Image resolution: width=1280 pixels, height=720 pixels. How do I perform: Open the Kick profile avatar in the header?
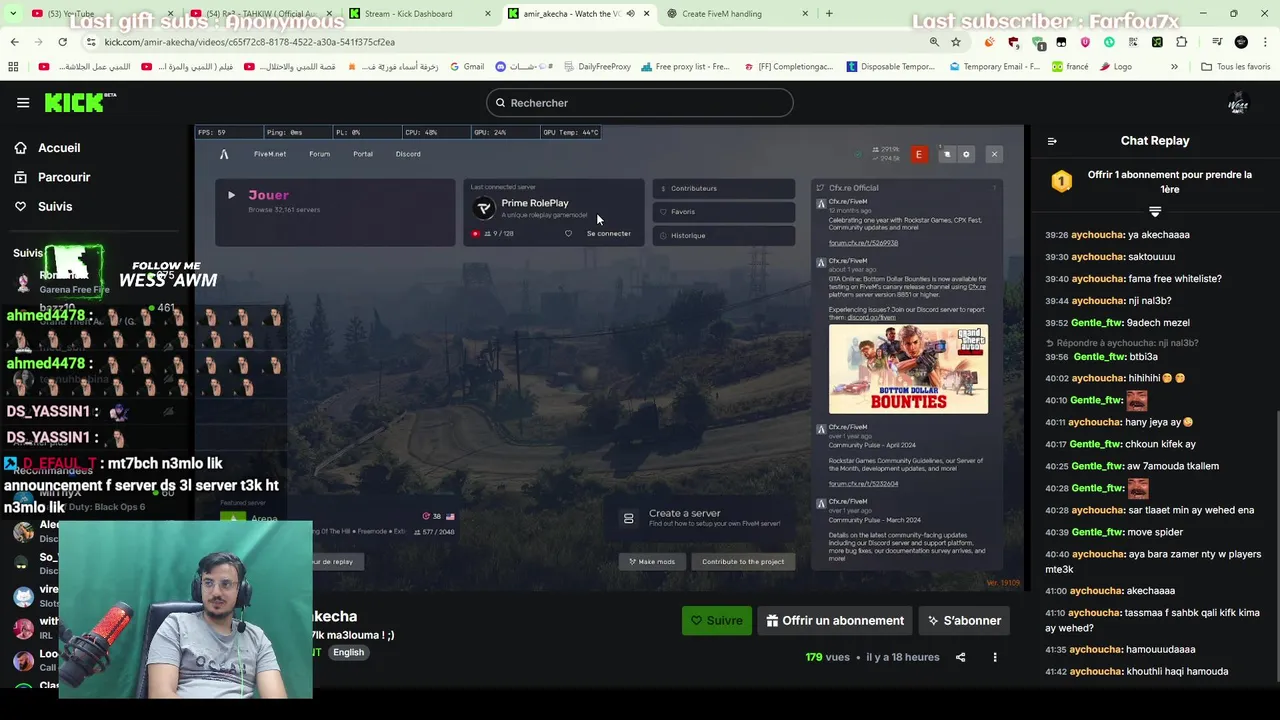(1238, 103)
